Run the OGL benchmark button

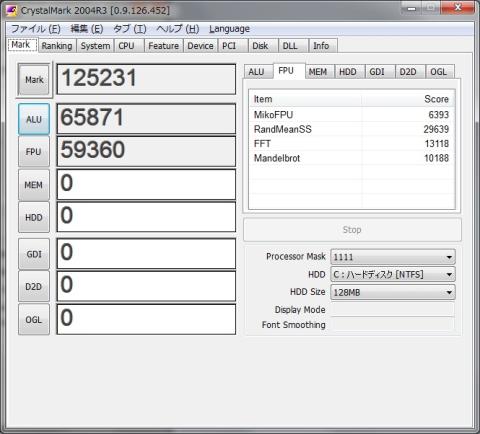[x=34, y=319]
